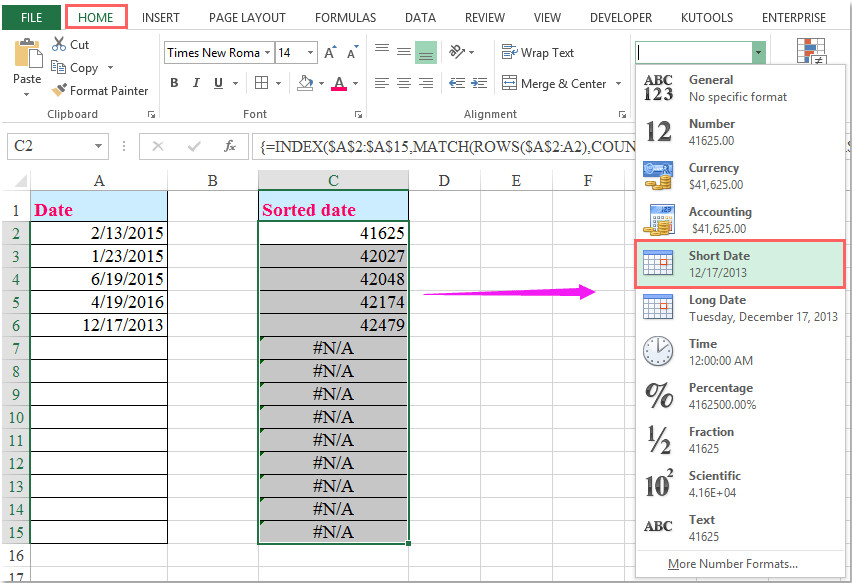Apply Italic formatting
Viewport: 852px width, 583px height.
point(196,83)
